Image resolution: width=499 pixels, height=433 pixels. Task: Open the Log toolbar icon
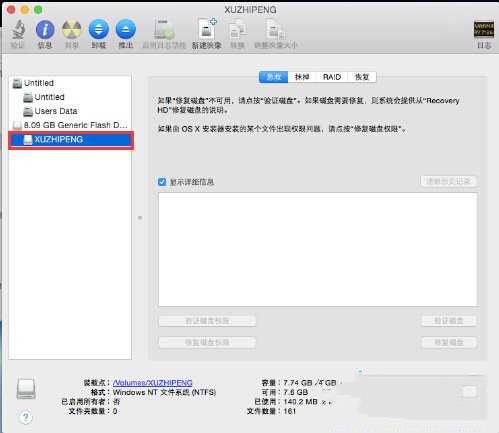484,29
